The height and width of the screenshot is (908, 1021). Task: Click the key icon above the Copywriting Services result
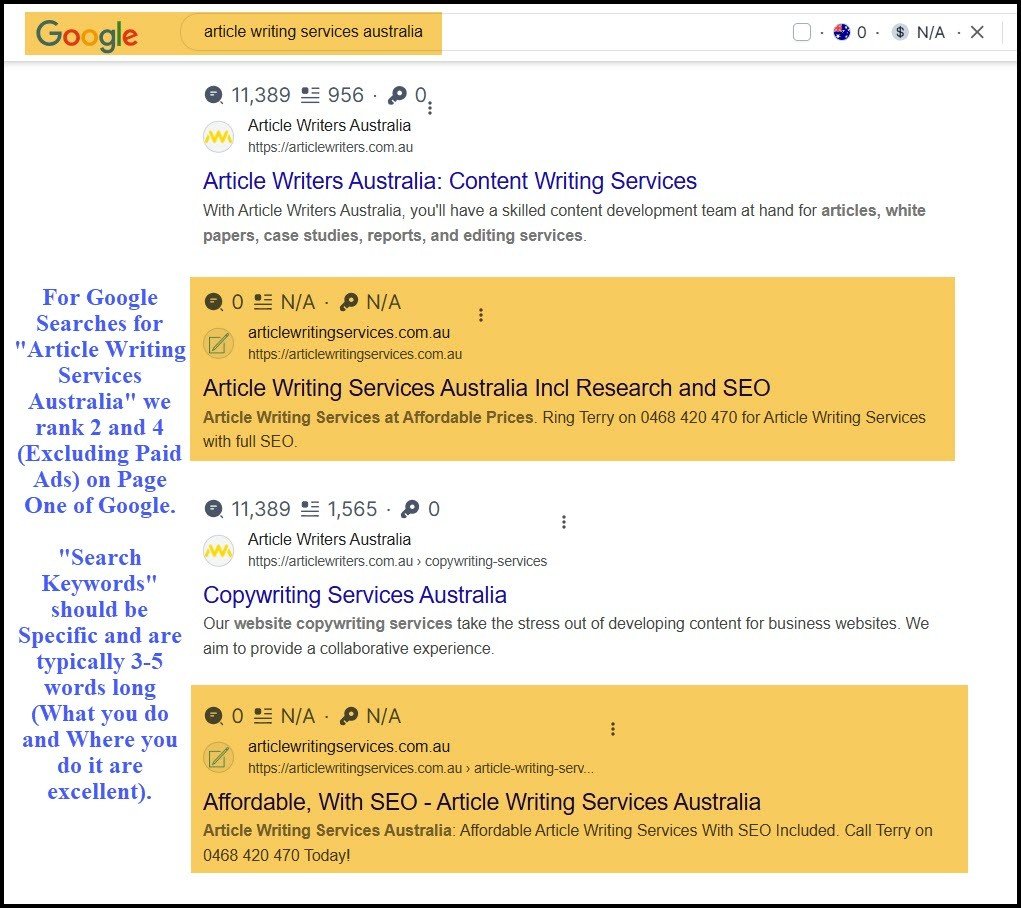pyautogui.click(x=410, y=509)
